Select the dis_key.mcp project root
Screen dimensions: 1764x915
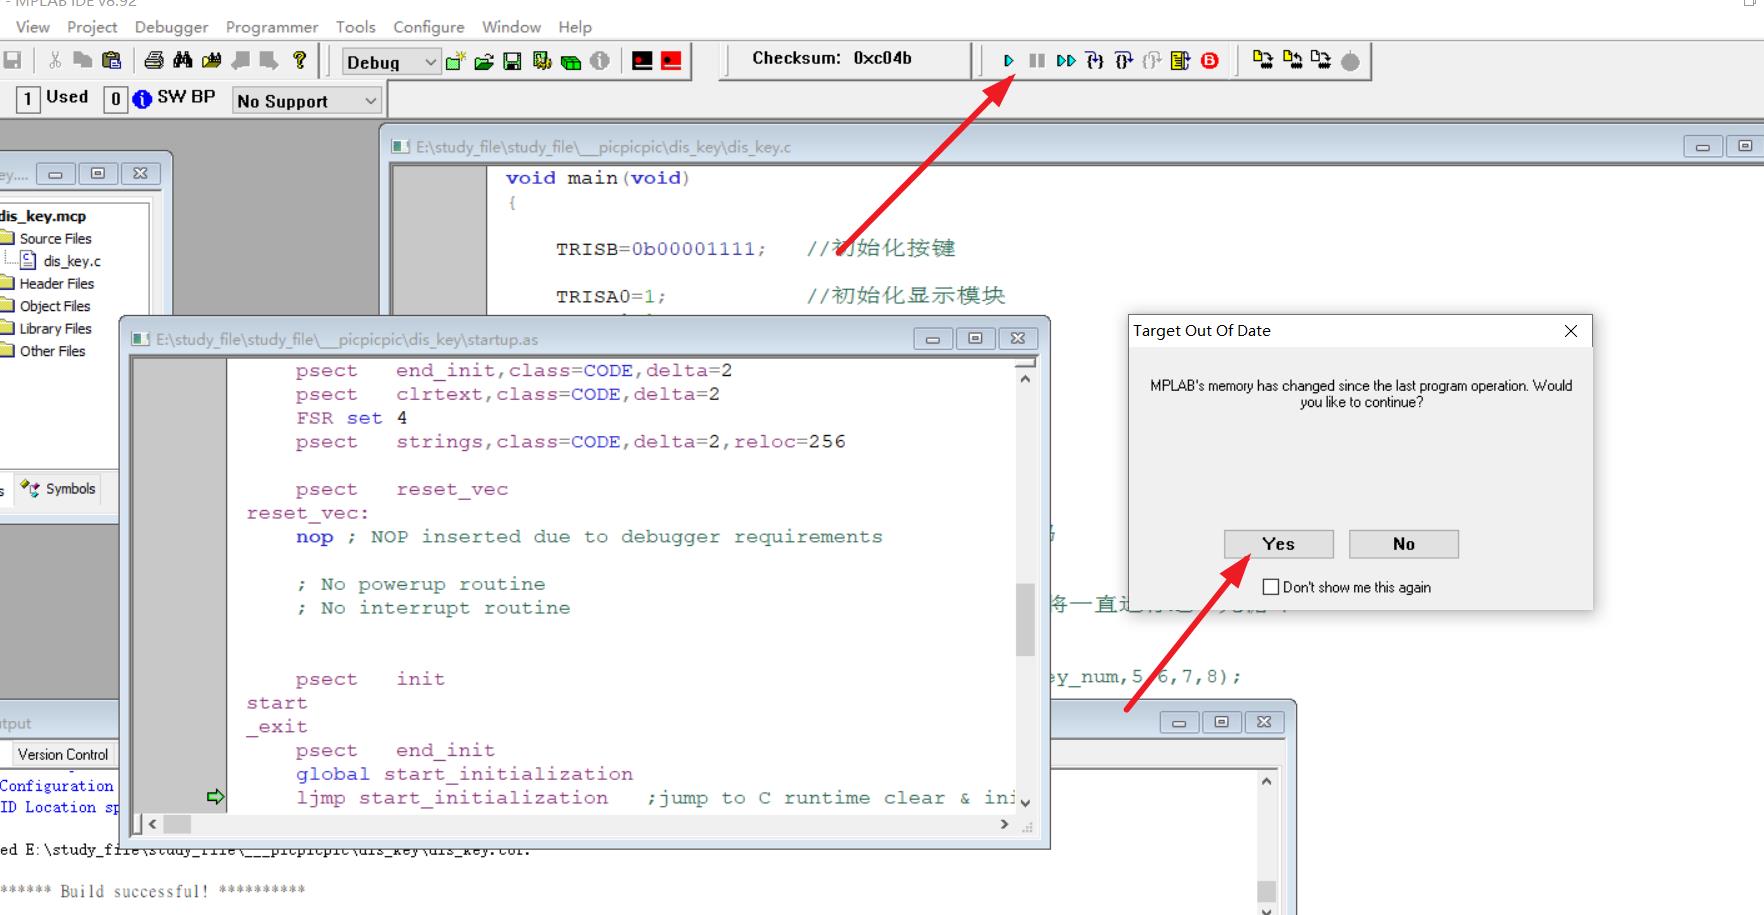43,216
